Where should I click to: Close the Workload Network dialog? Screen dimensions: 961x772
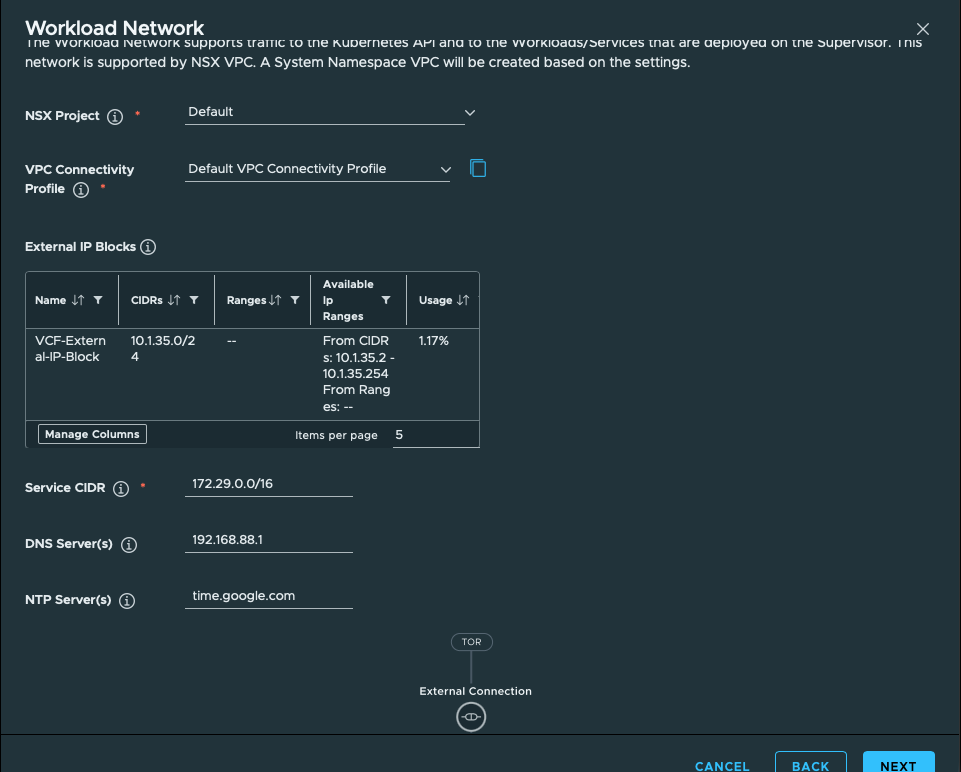point(922,29)
